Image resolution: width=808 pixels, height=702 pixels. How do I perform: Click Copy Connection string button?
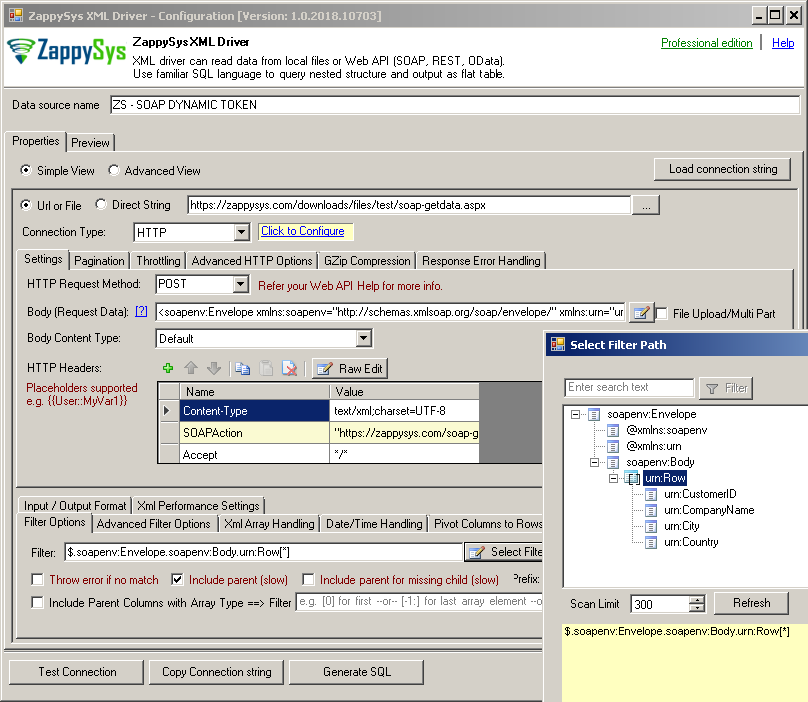(216, 672)
